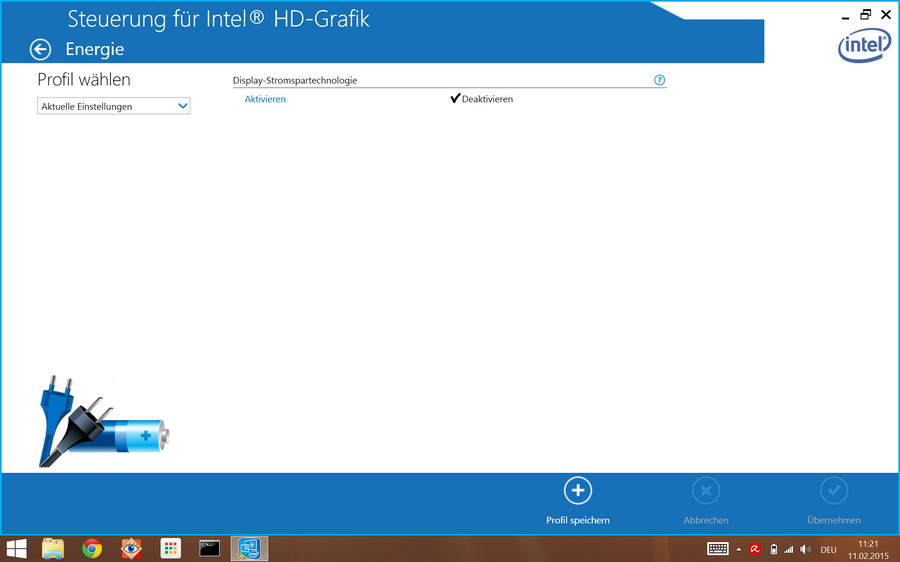This screenshot has height=562, width=900.
Task: Restore down the Intel window
Action: pos(865,15)
